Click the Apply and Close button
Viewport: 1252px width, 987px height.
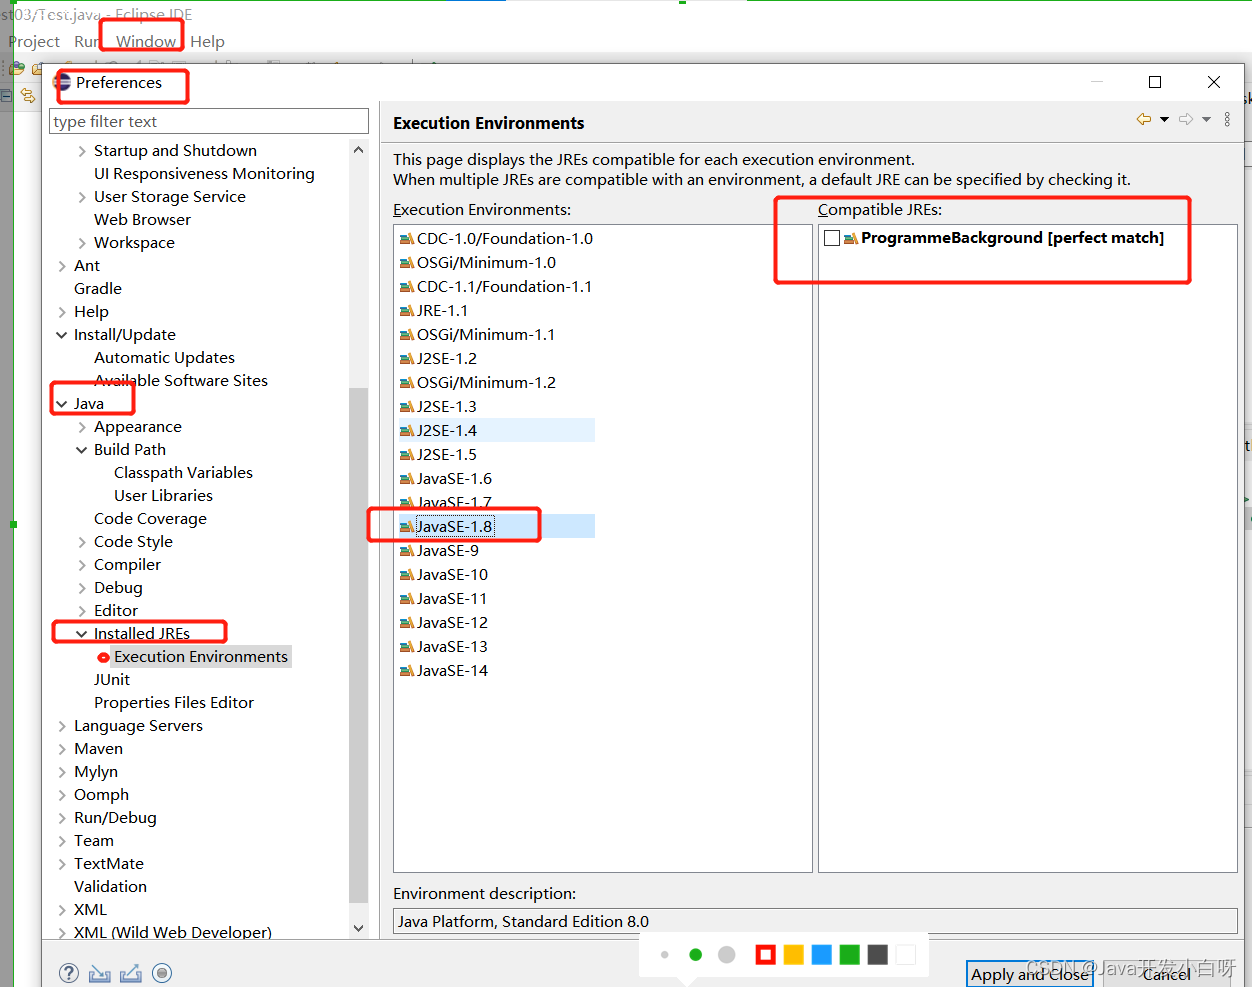(x=1029, y=974)
